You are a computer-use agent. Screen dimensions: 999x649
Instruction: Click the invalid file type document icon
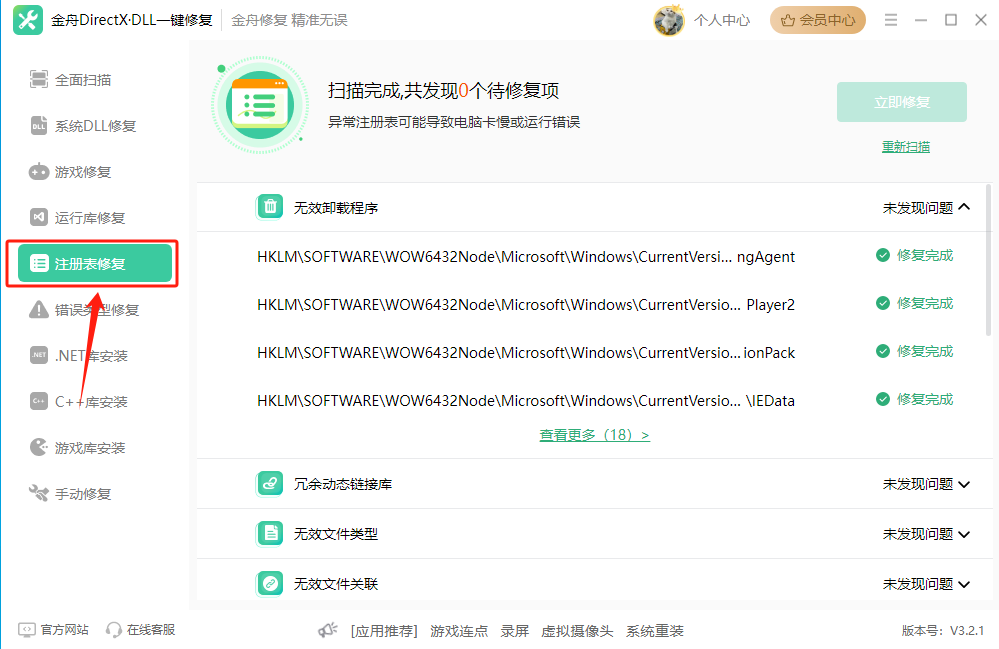270,533
